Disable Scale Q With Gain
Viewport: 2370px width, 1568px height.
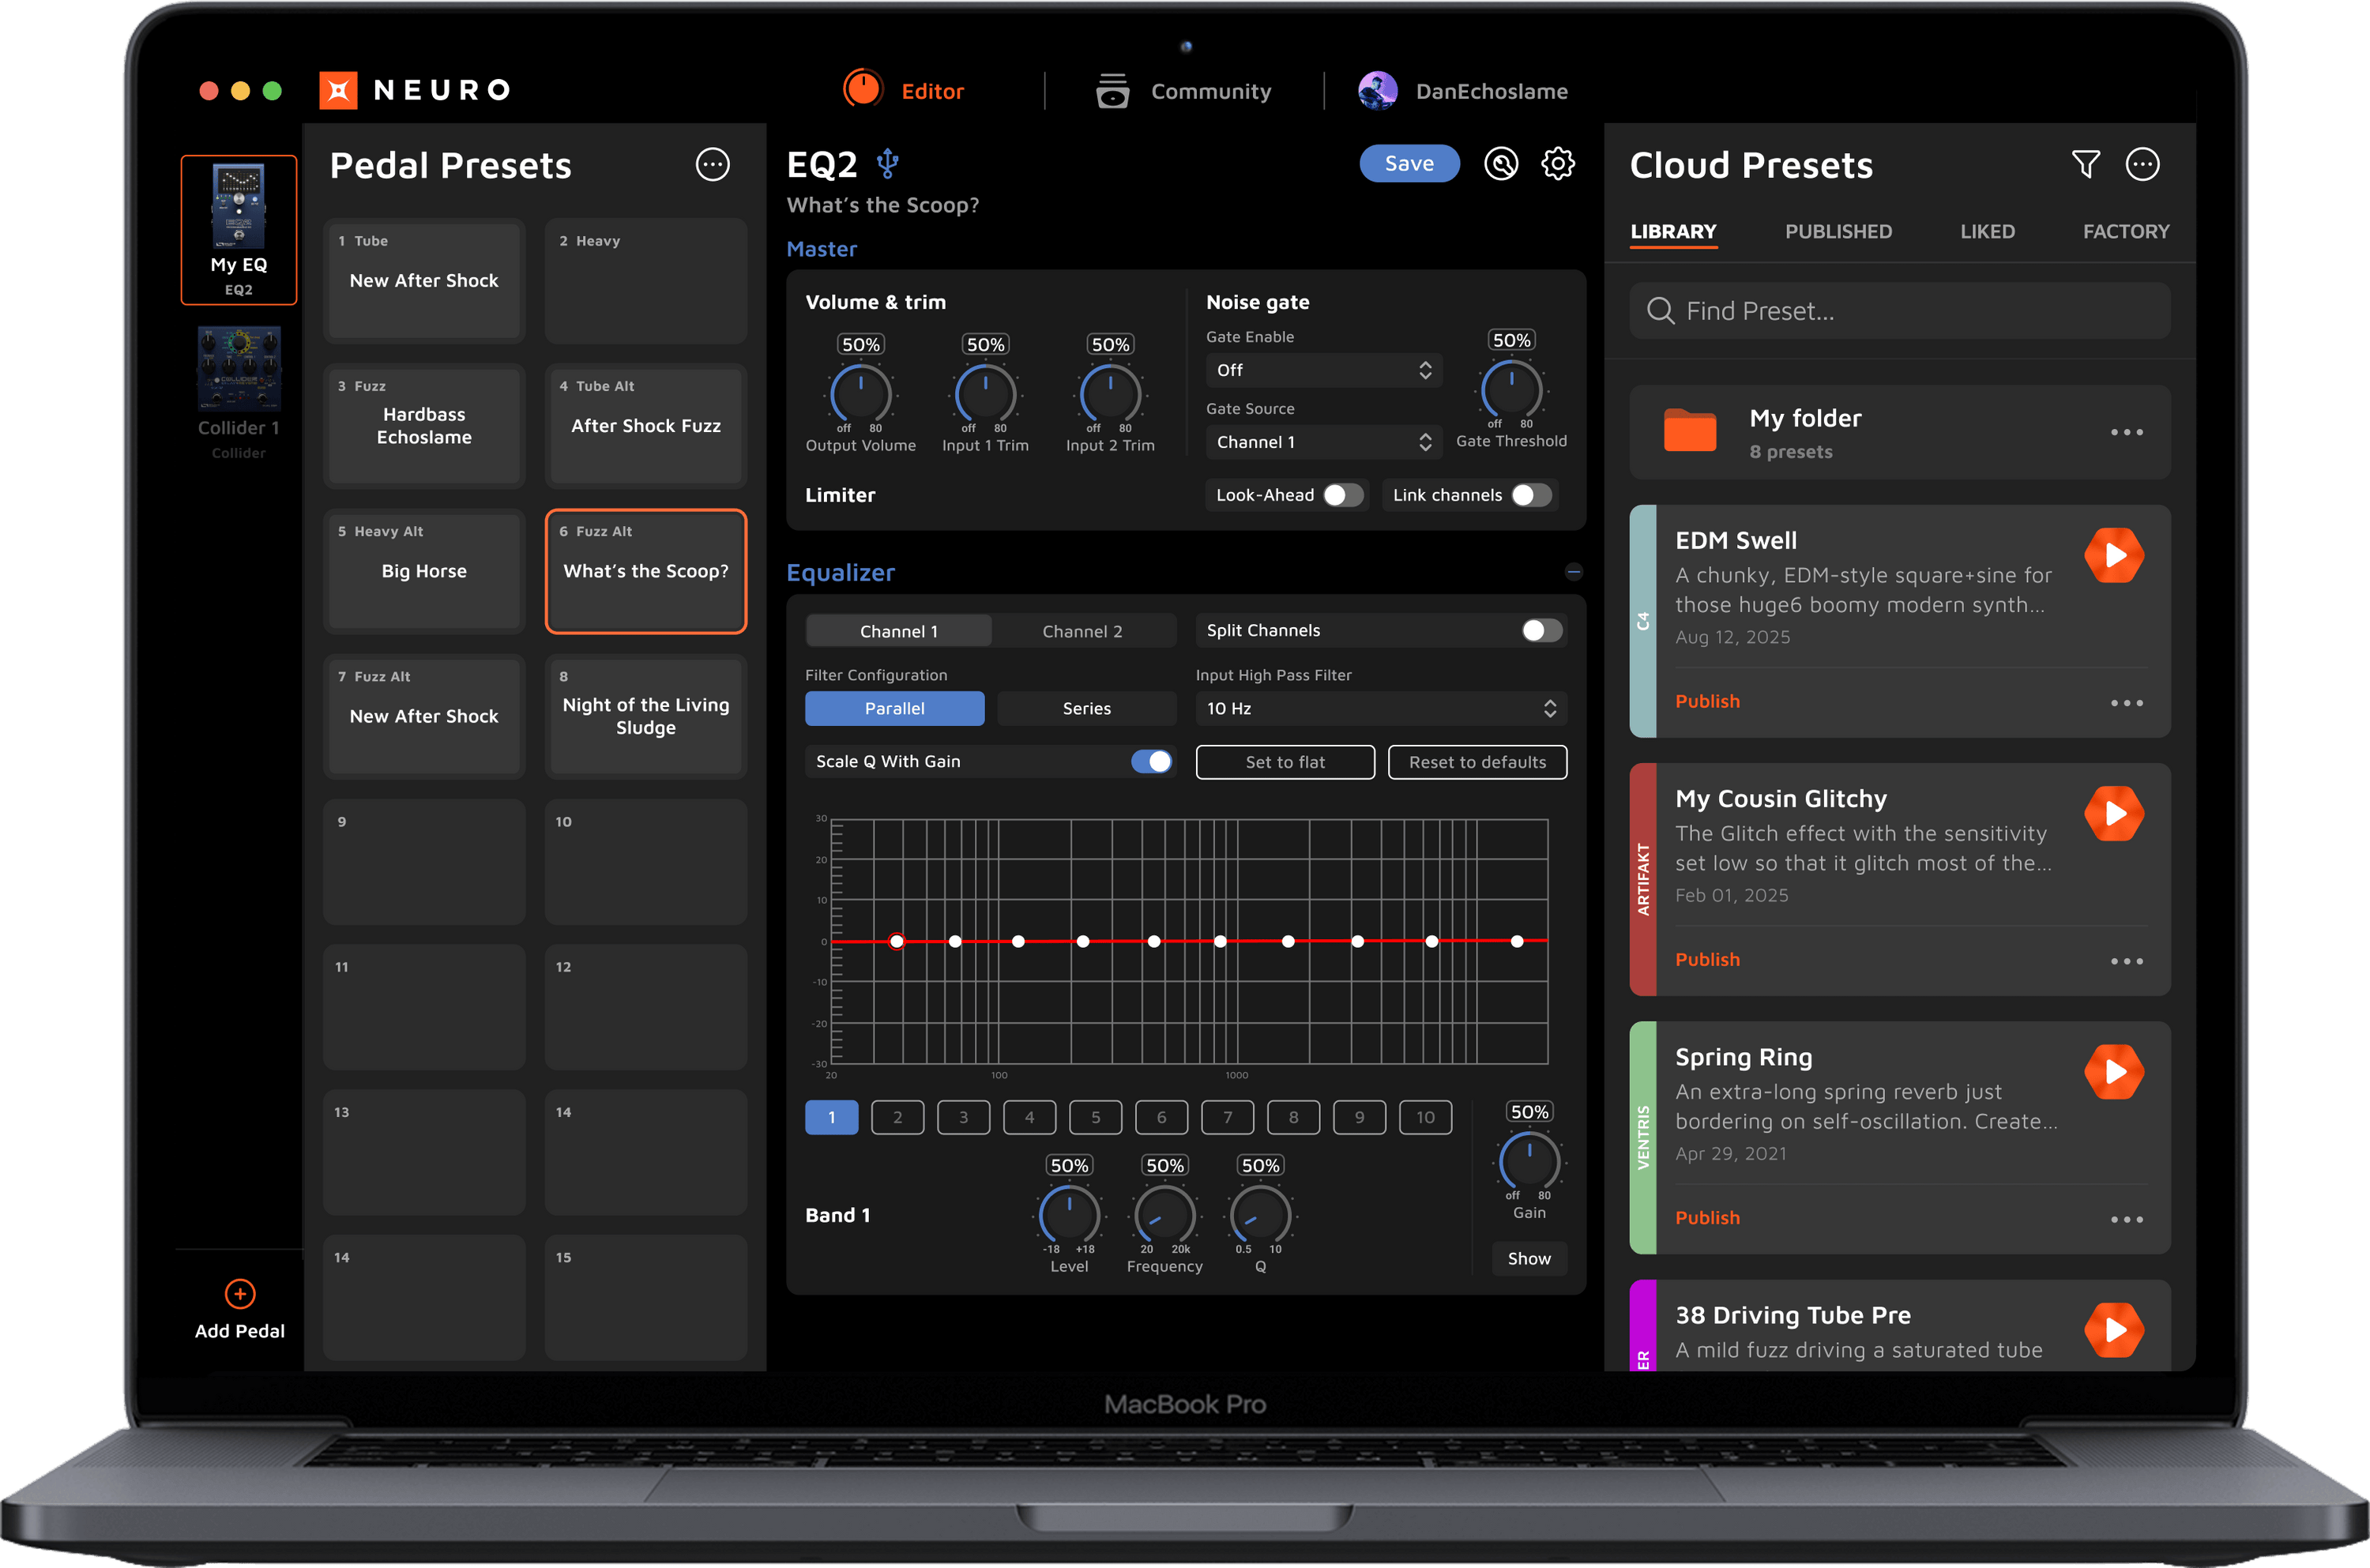click(1151, 761)
